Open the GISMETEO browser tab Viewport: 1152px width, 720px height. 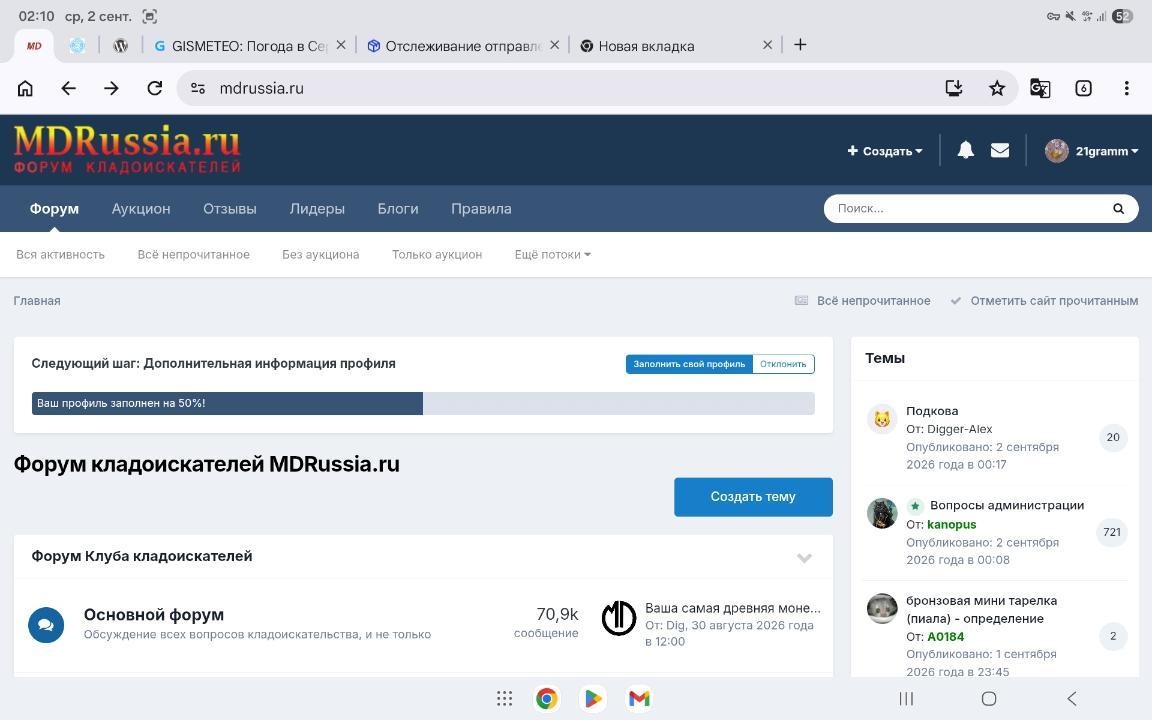point(242,46)
